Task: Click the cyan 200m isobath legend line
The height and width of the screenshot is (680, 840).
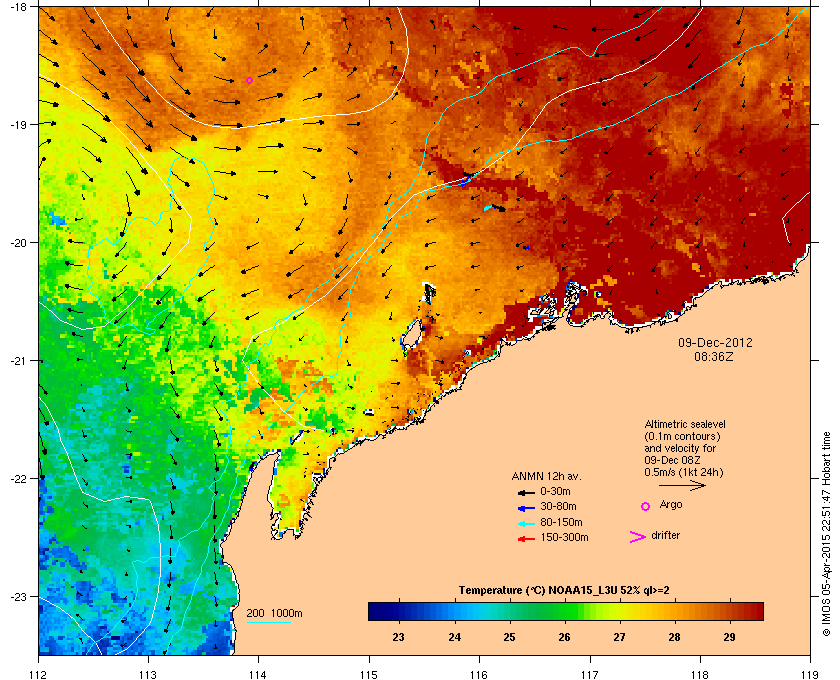Action: [268, 623]
